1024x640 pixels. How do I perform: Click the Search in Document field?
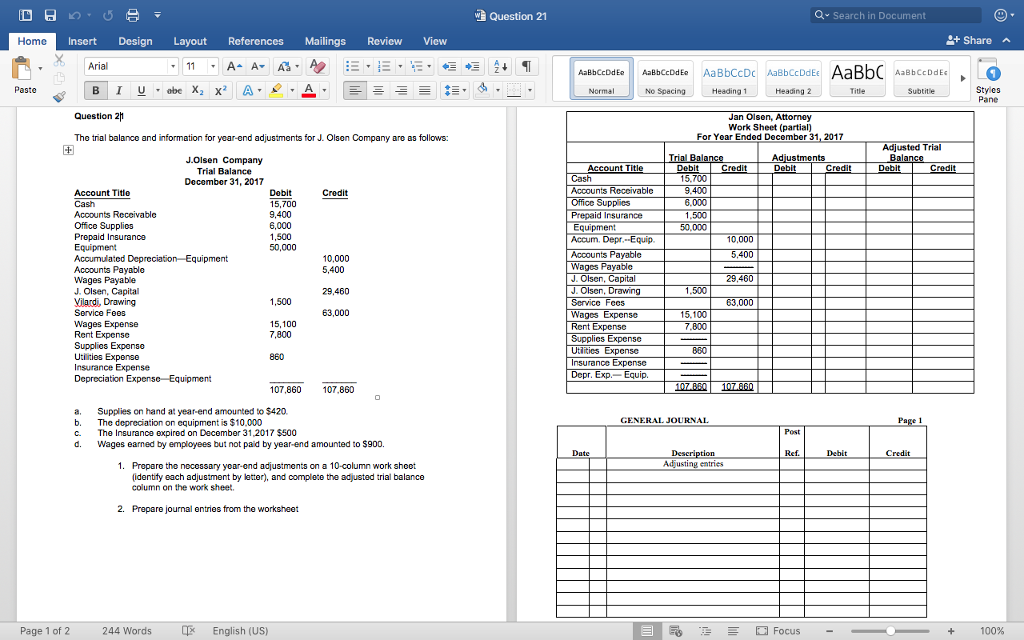pos(893,14)
